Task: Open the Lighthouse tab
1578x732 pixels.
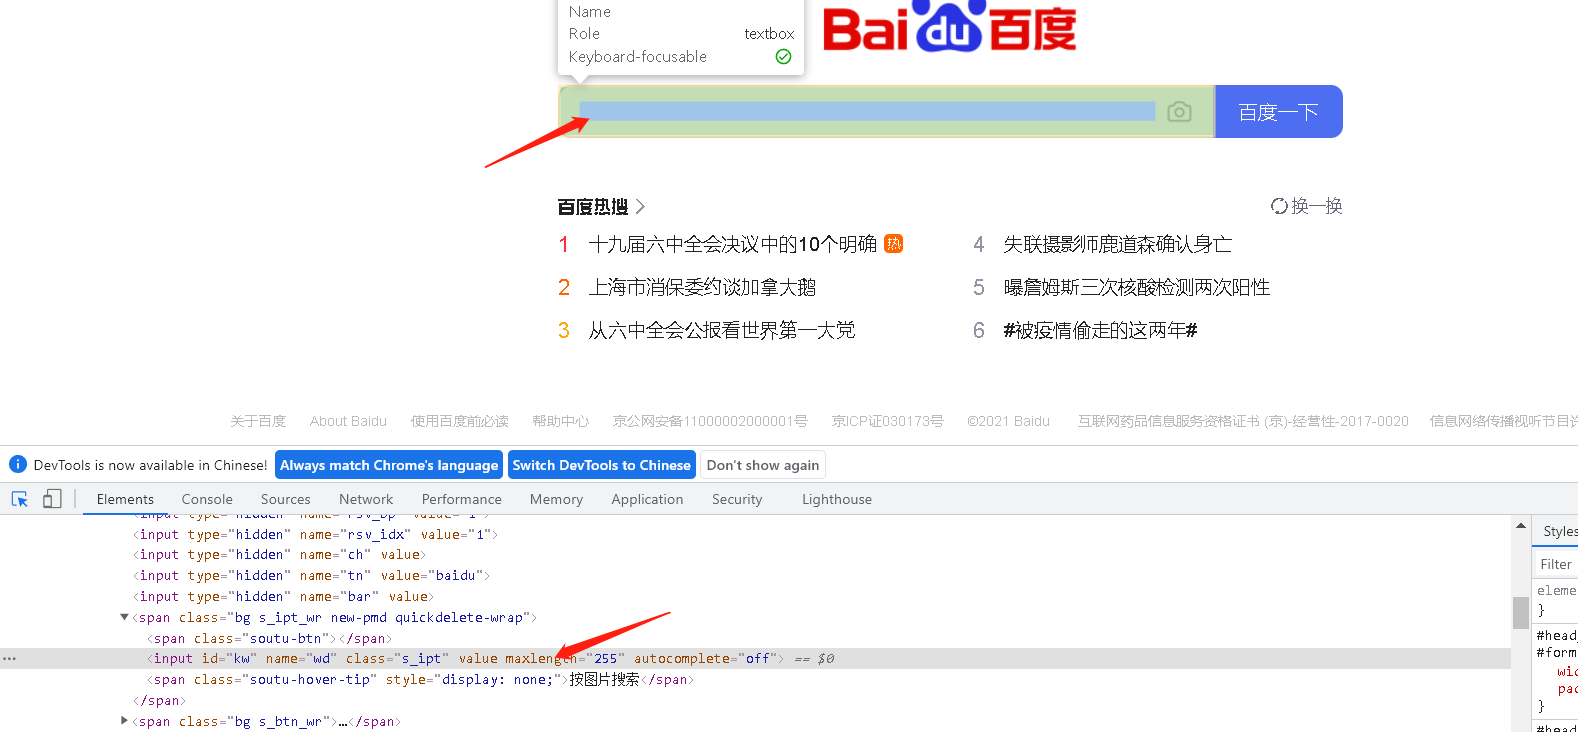Action: point(837,499)
